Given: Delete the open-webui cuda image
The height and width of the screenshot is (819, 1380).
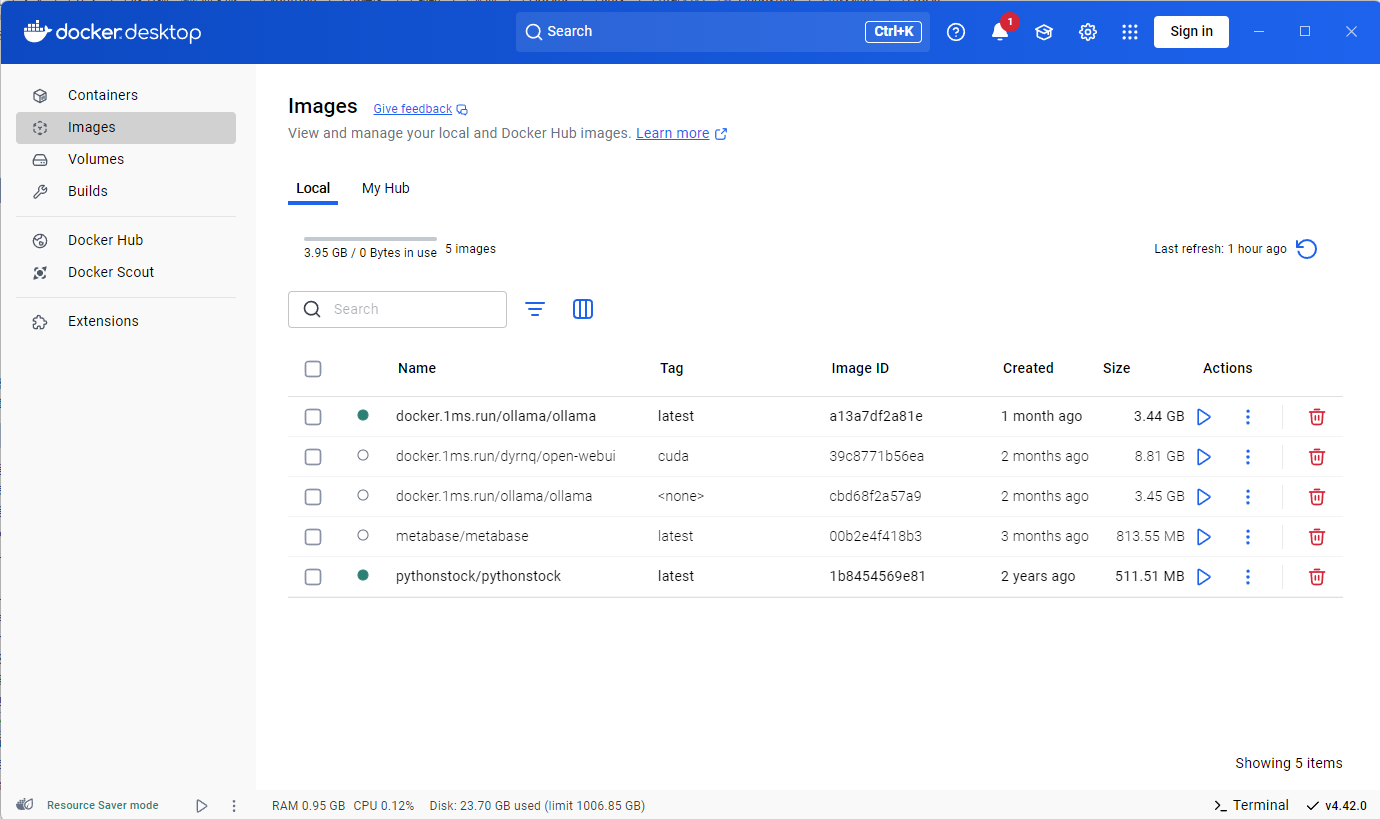Looking at the screenshot, I should [x=1317, y=457].
